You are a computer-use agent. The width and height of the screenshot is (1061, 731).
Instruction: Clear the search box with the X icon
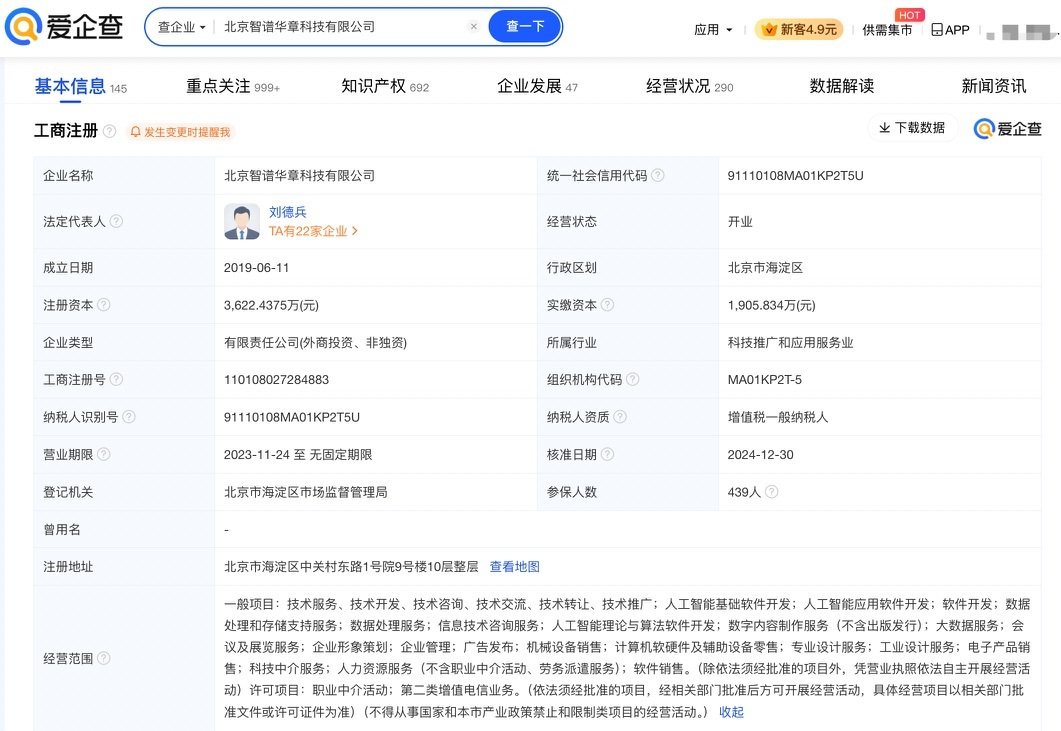coord(474,27)
